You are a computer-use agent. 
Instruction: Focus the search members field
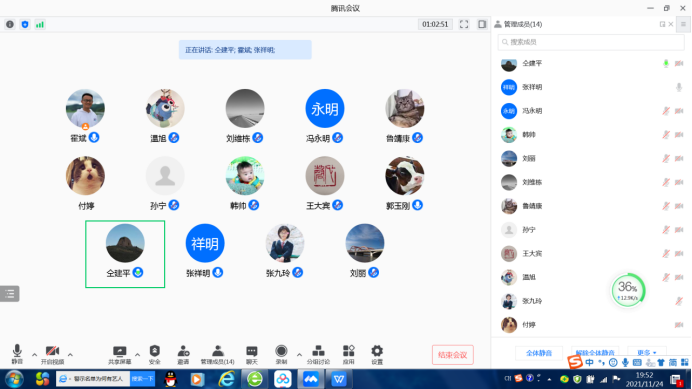click(x=591, y=42)
